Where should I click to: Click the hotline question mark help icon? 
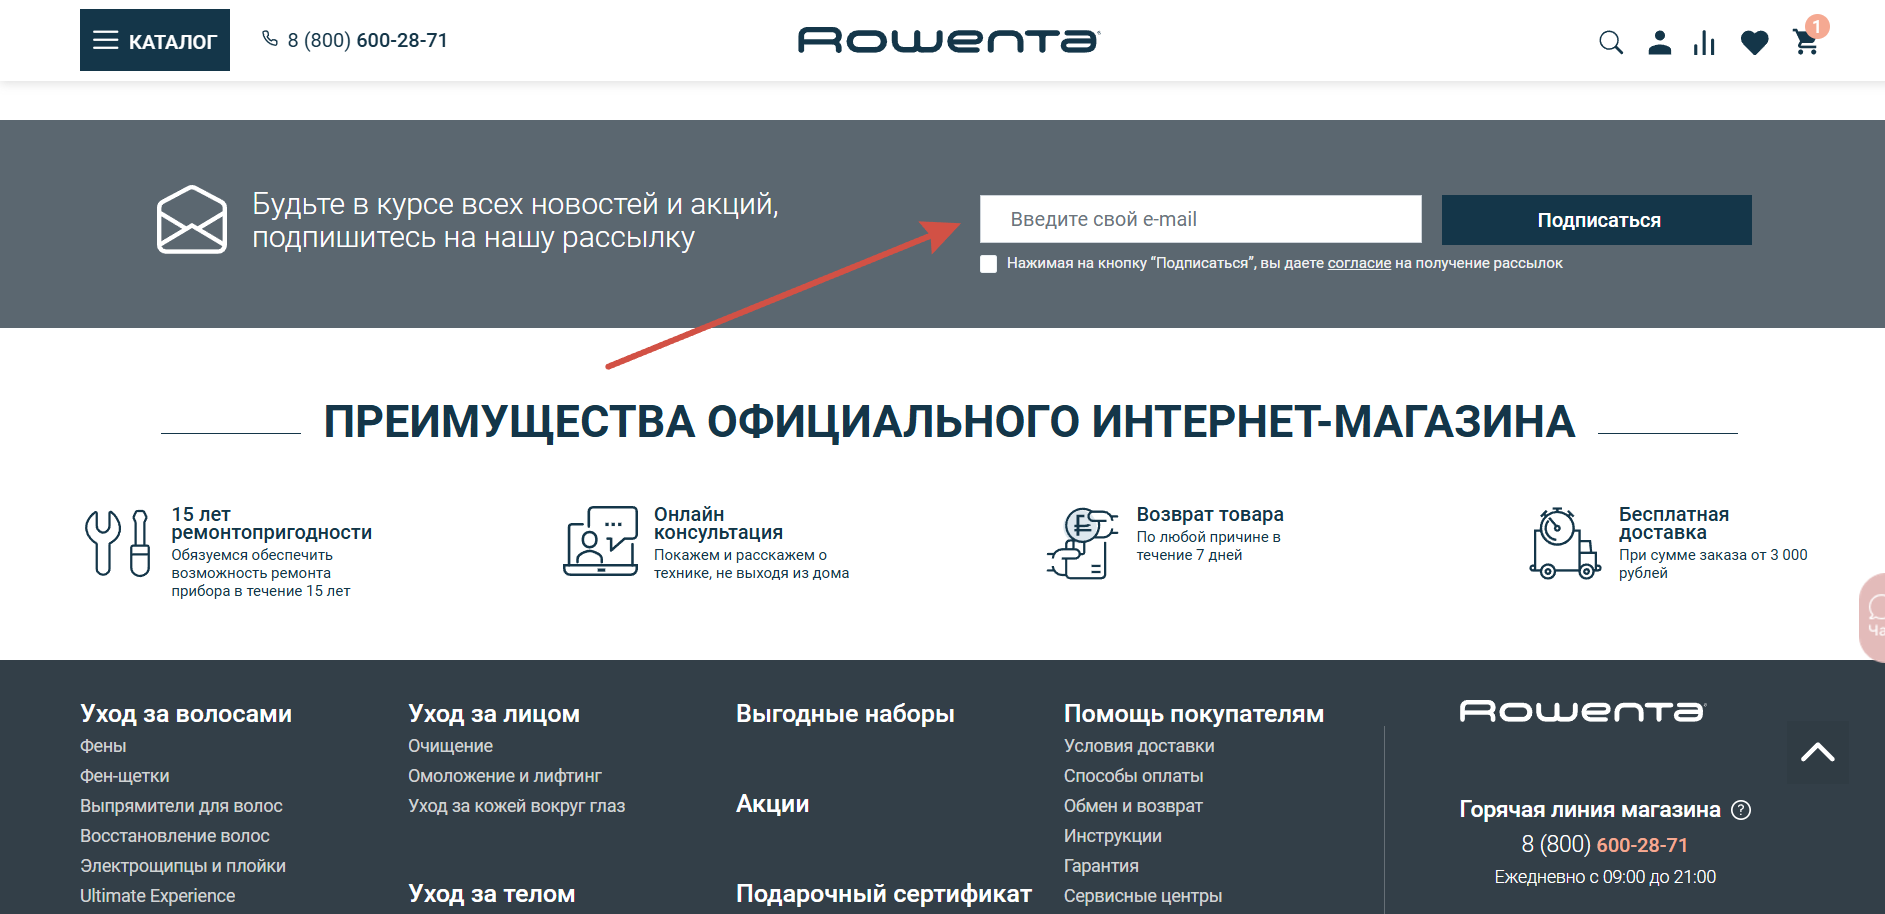coord(1741,810)
